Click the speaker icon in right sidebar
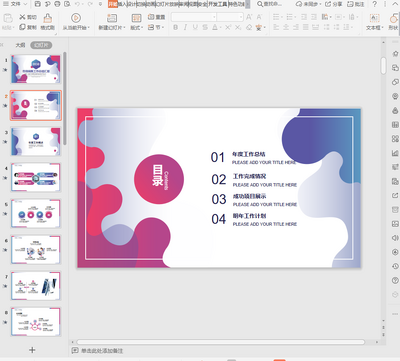The image size is (400, 361). tap(395, 238)
